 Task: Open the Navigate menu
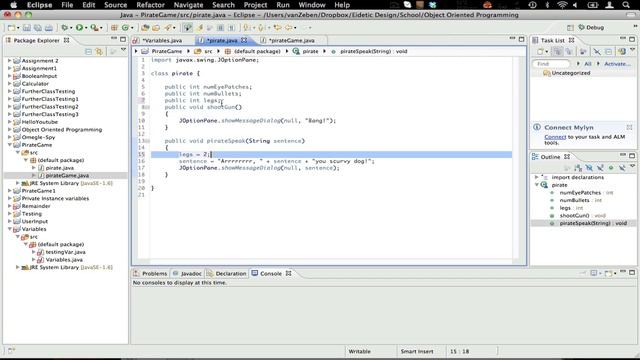click(x=188, y=5)
